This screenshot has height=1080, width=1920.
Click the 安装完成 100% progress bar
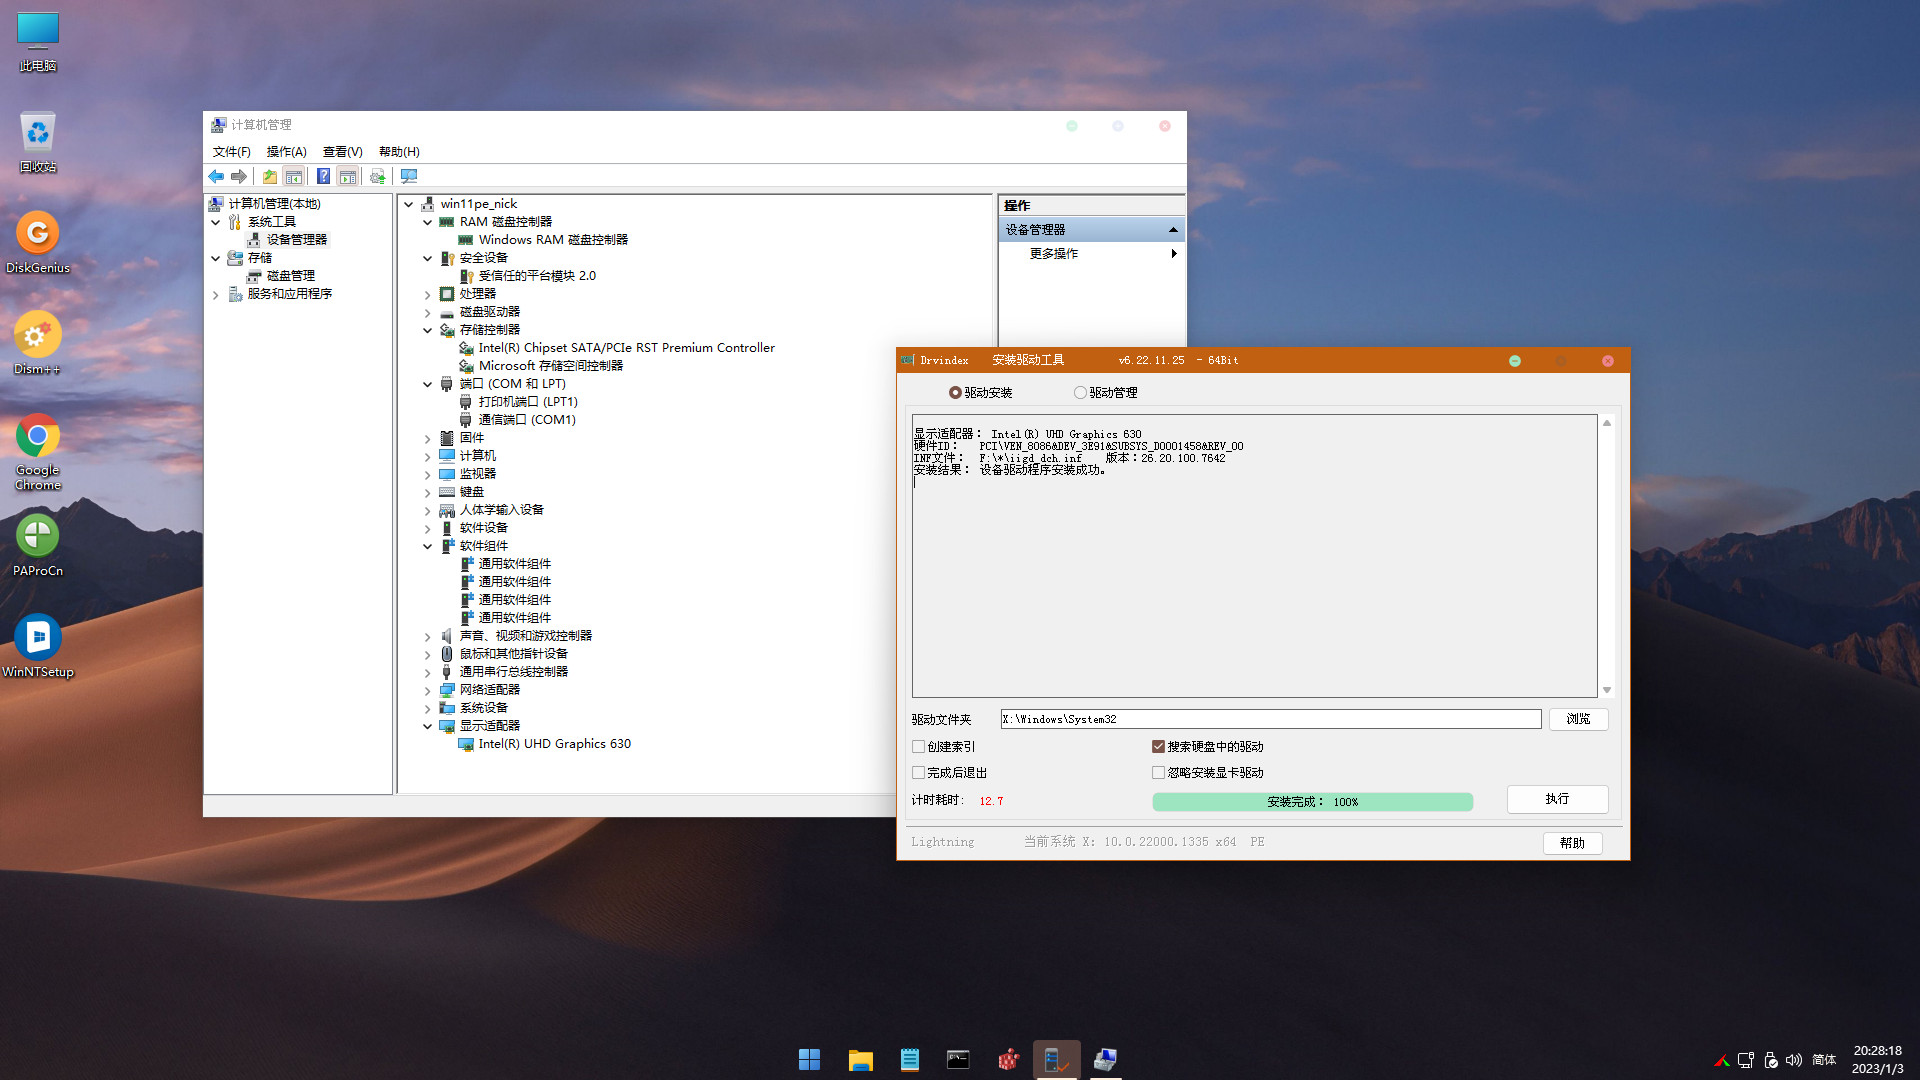pyautogui.click(x=1312, y=802)
